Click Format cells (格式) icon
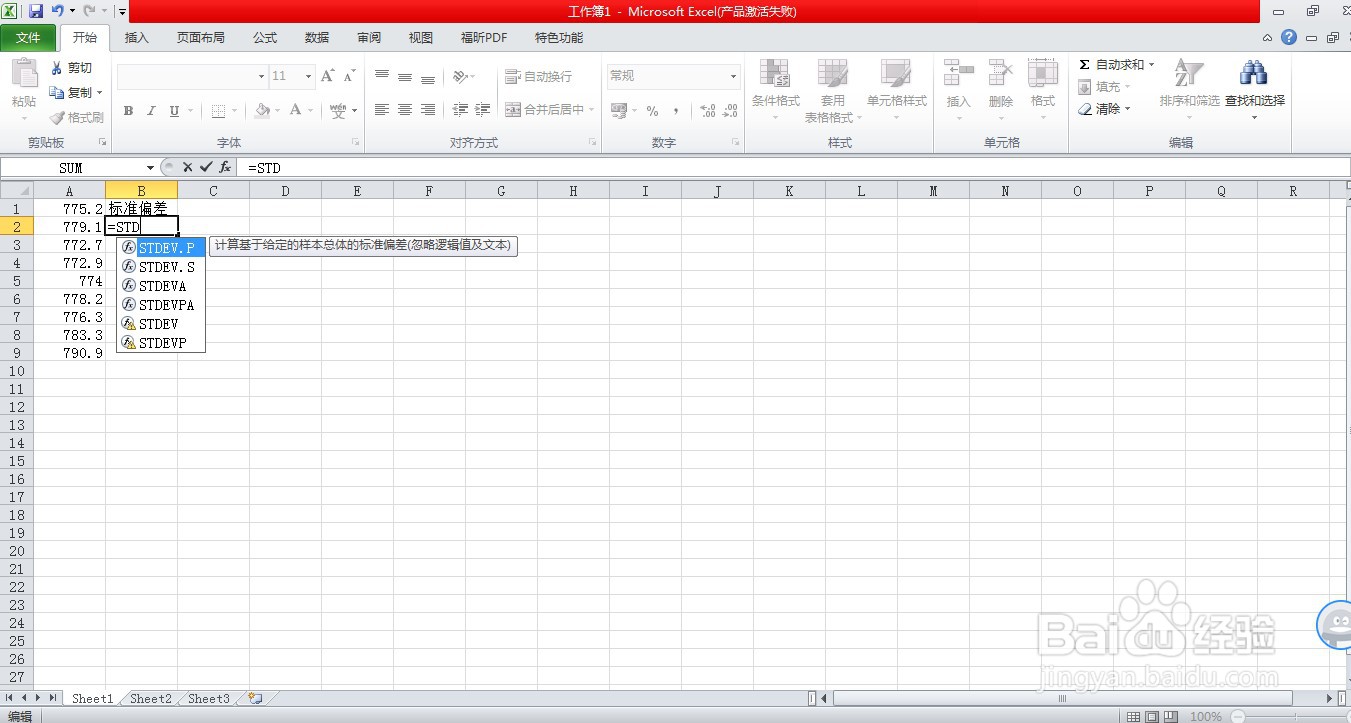This screenshot has height=723, width=1351. [x=1043, y=75]
